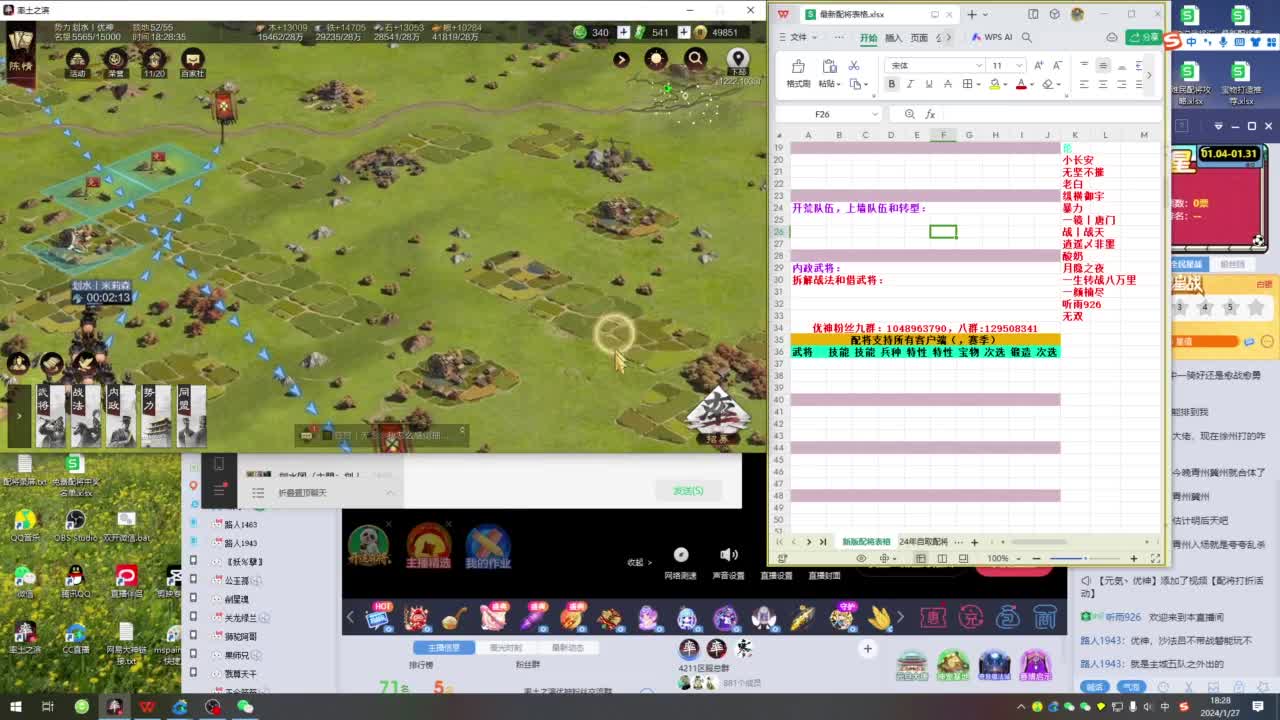The height and width of the screenshot is (720, 1280).
Task: Open the font name 宋体 dropdown
Action: click(979, 65)
